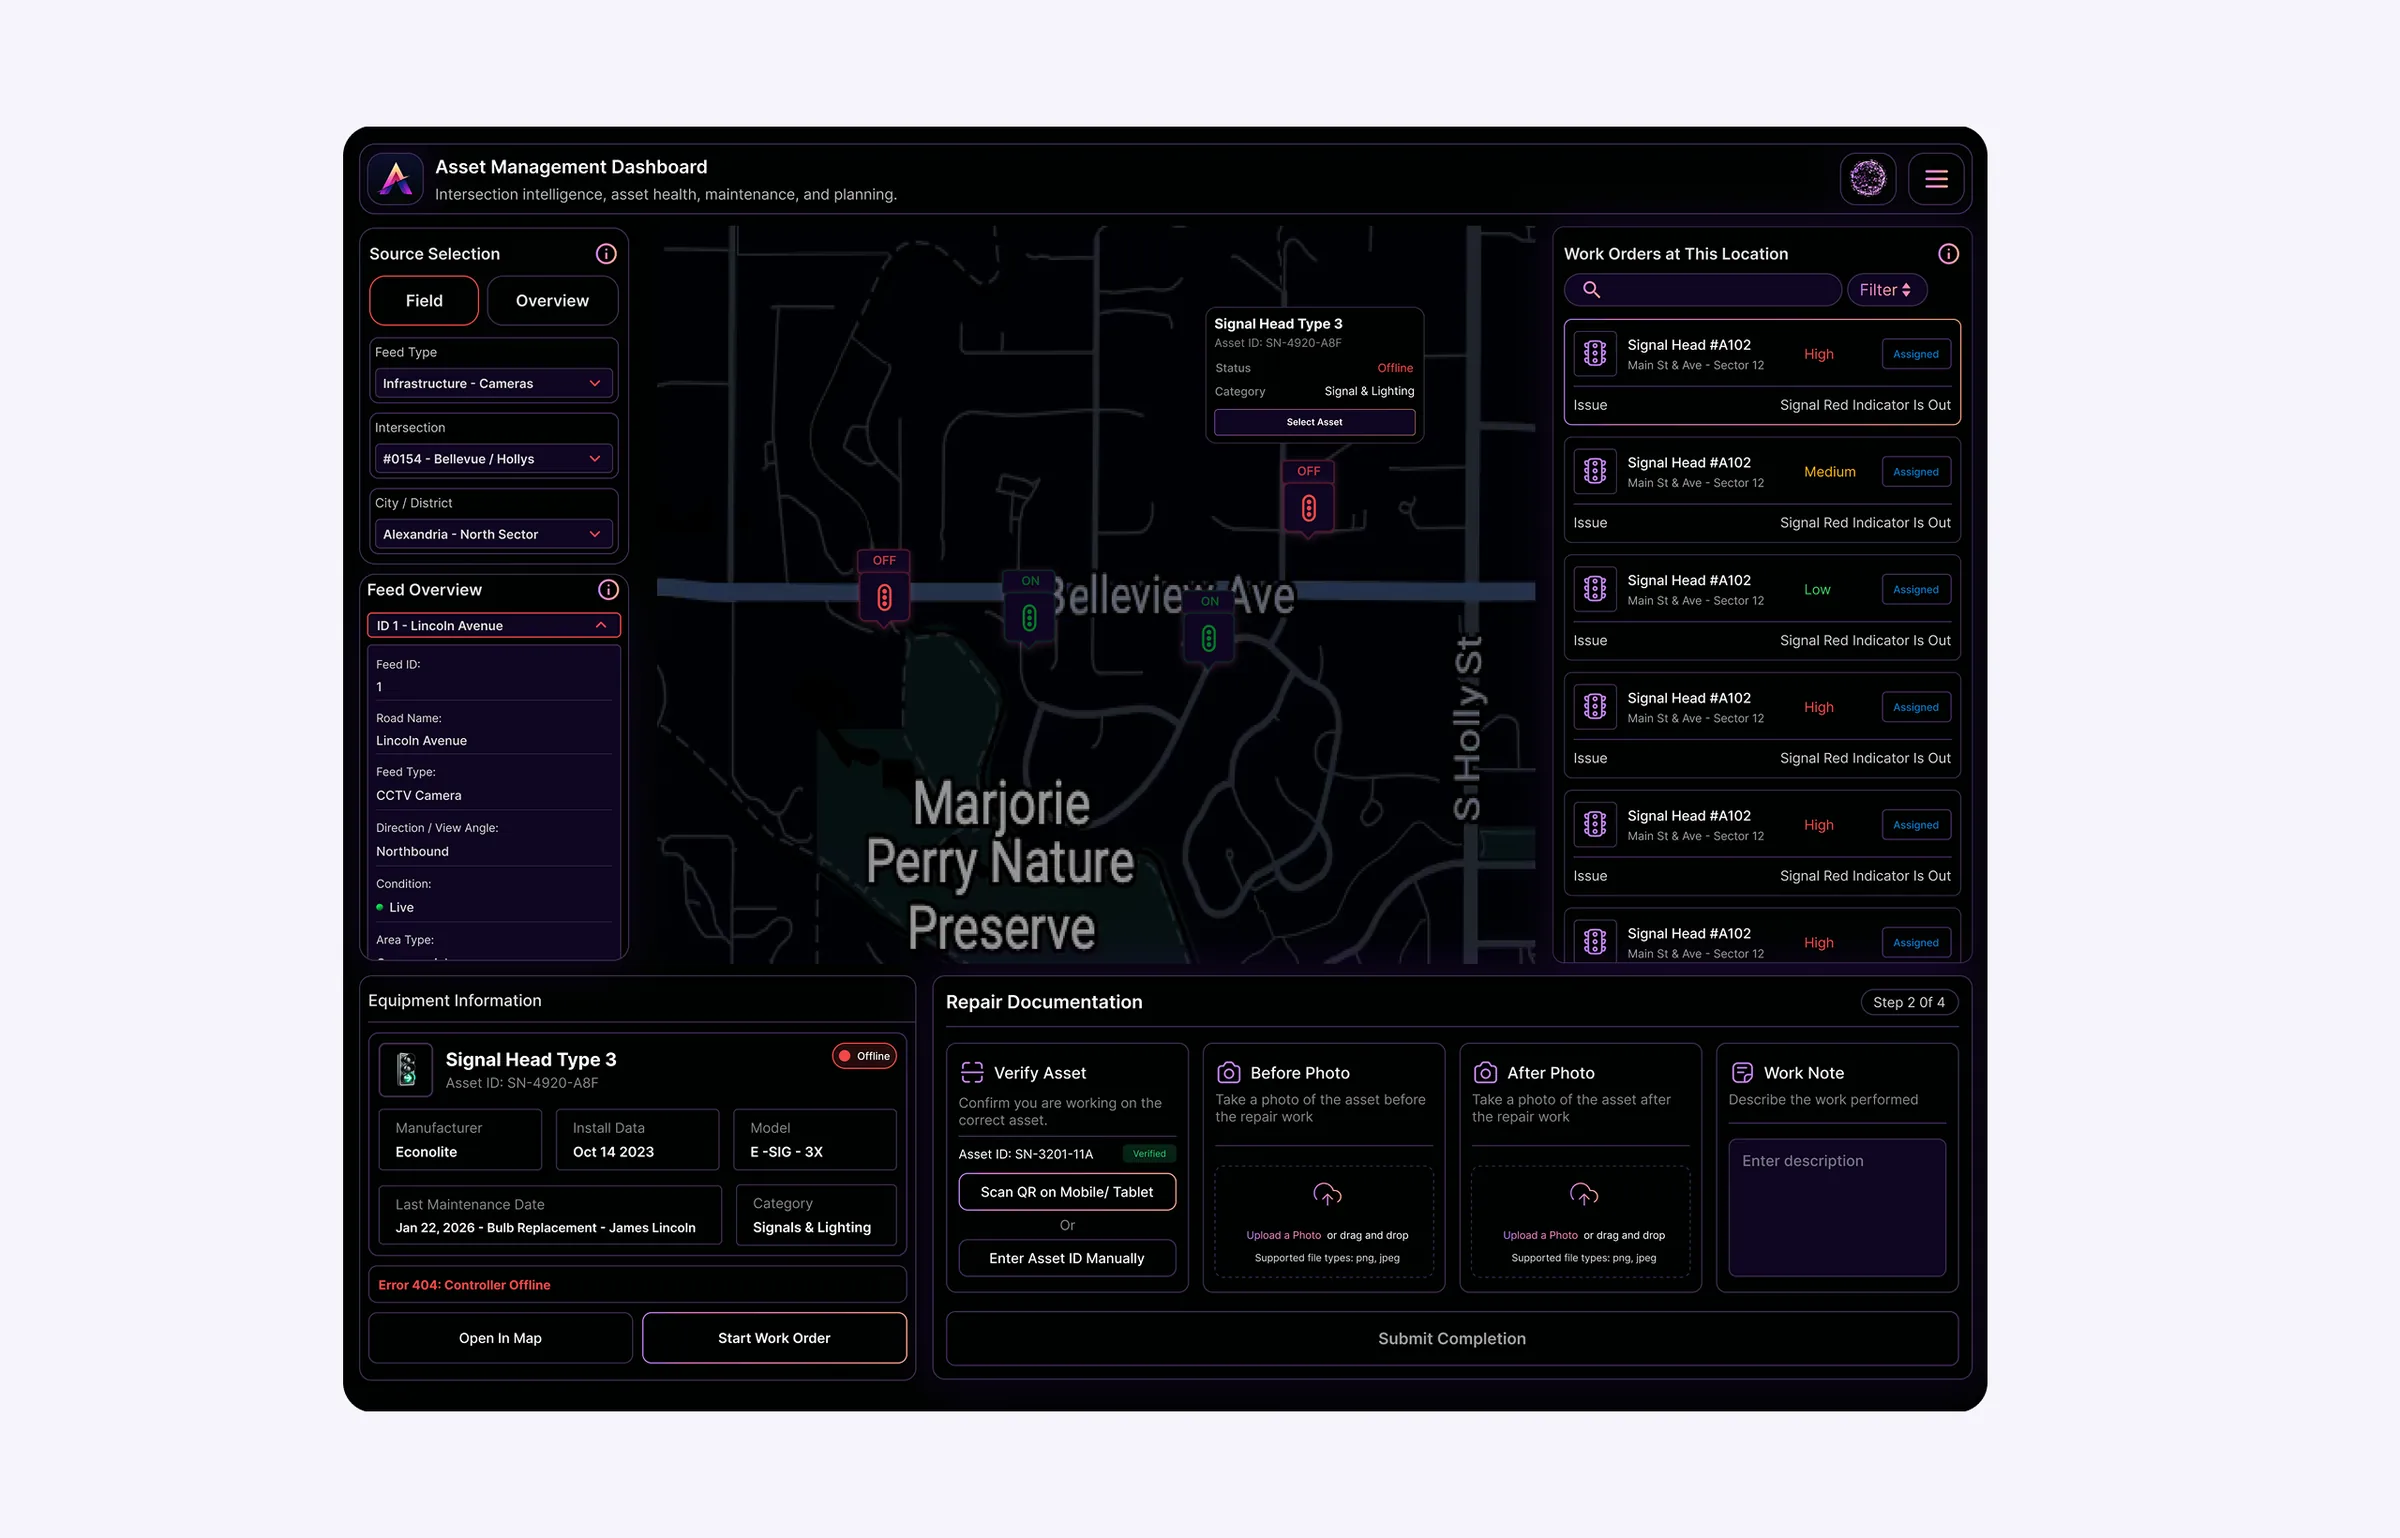Image resolution: width=2400 pixels, height=1538 pixels.
Task: Click the Before Photo upload cloud icon
Action: (1327, 1194)
